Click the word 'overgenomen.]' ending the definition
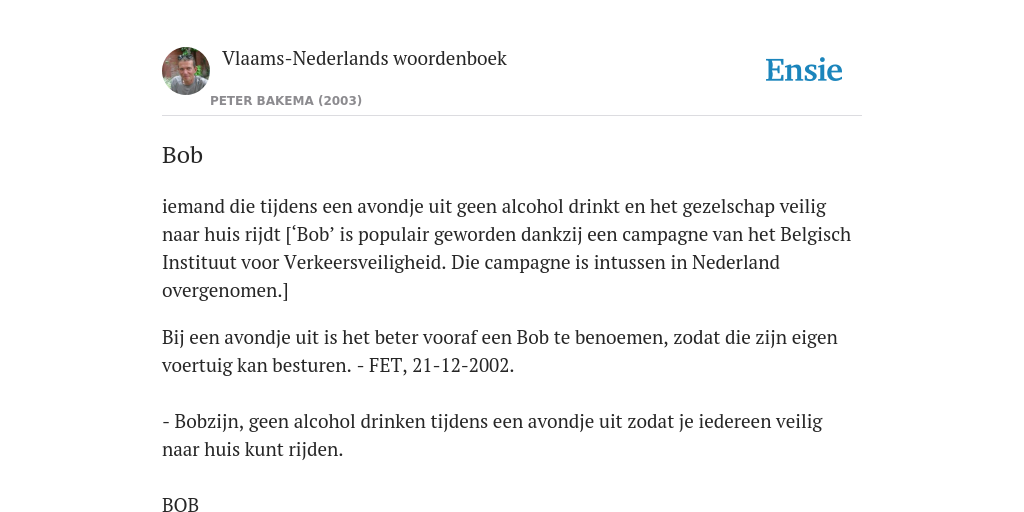This screenshot has height=512, width=1024. coord(225,291)
